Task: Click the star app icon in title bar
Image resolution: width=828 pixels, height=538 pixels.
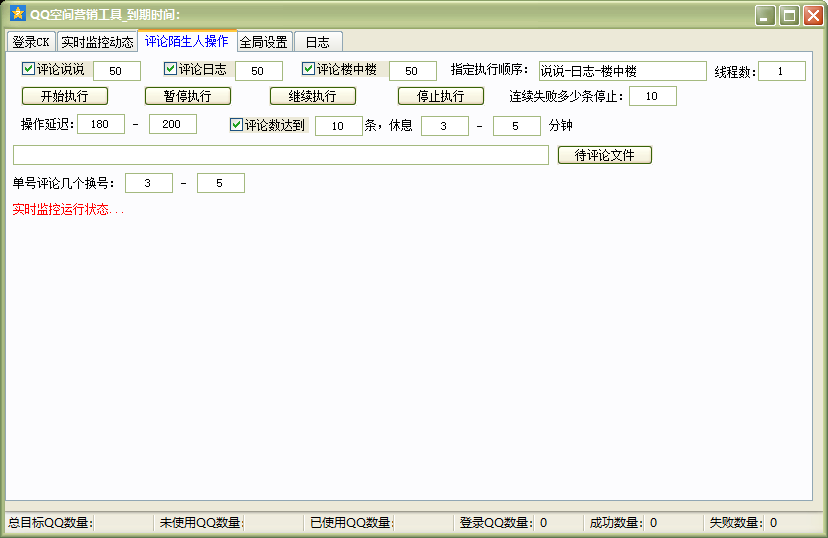Action: 17,14
